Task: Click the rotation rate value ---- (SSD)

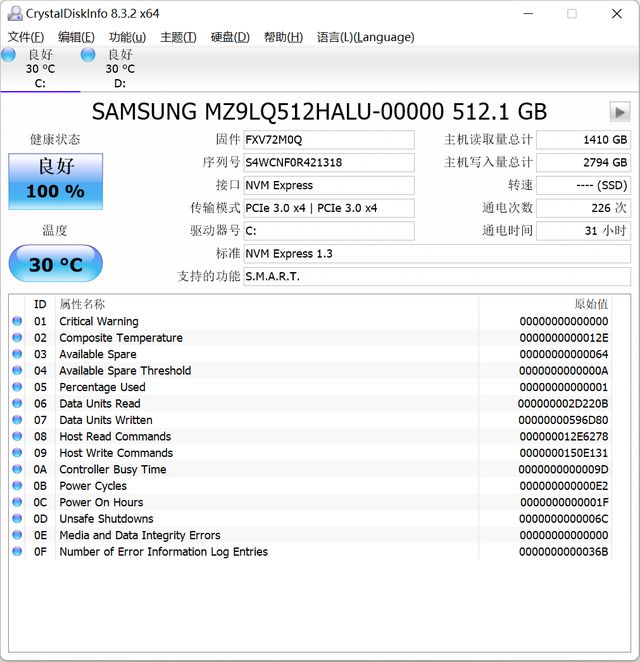Action: pyautogui.click(x=583, y=185)
